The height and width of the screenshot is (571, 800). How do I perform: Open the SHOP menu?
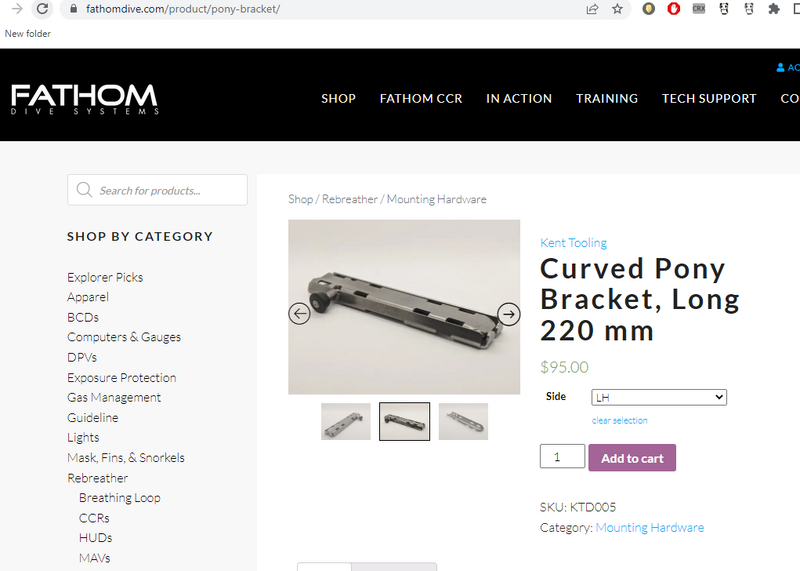338,98
